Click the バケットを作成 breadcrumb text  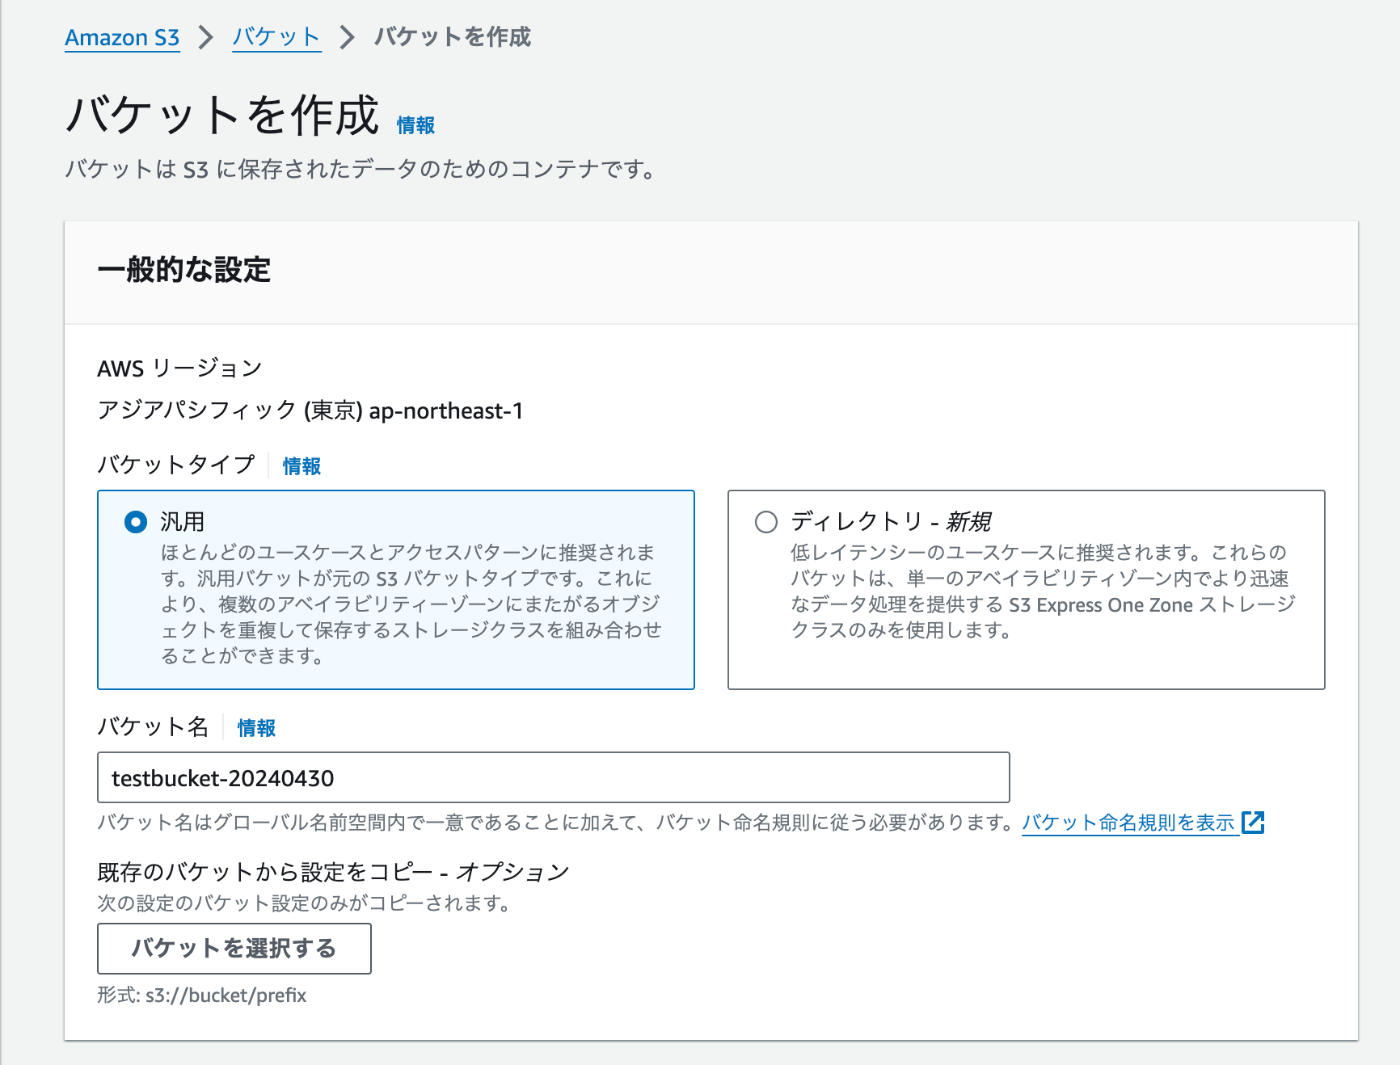click(x=452, y=38)
